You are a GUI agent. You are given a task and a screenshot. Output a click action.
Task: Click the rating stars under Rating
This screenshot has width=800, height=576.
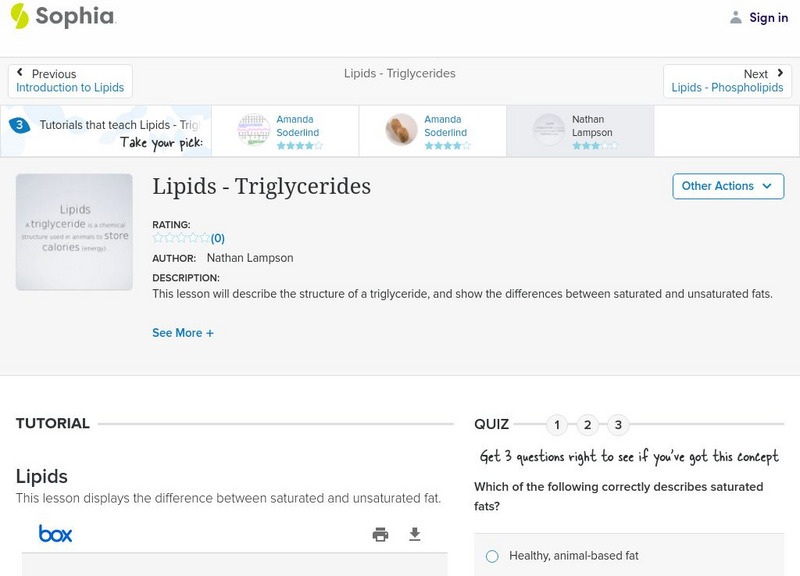(x=180, y=238)
